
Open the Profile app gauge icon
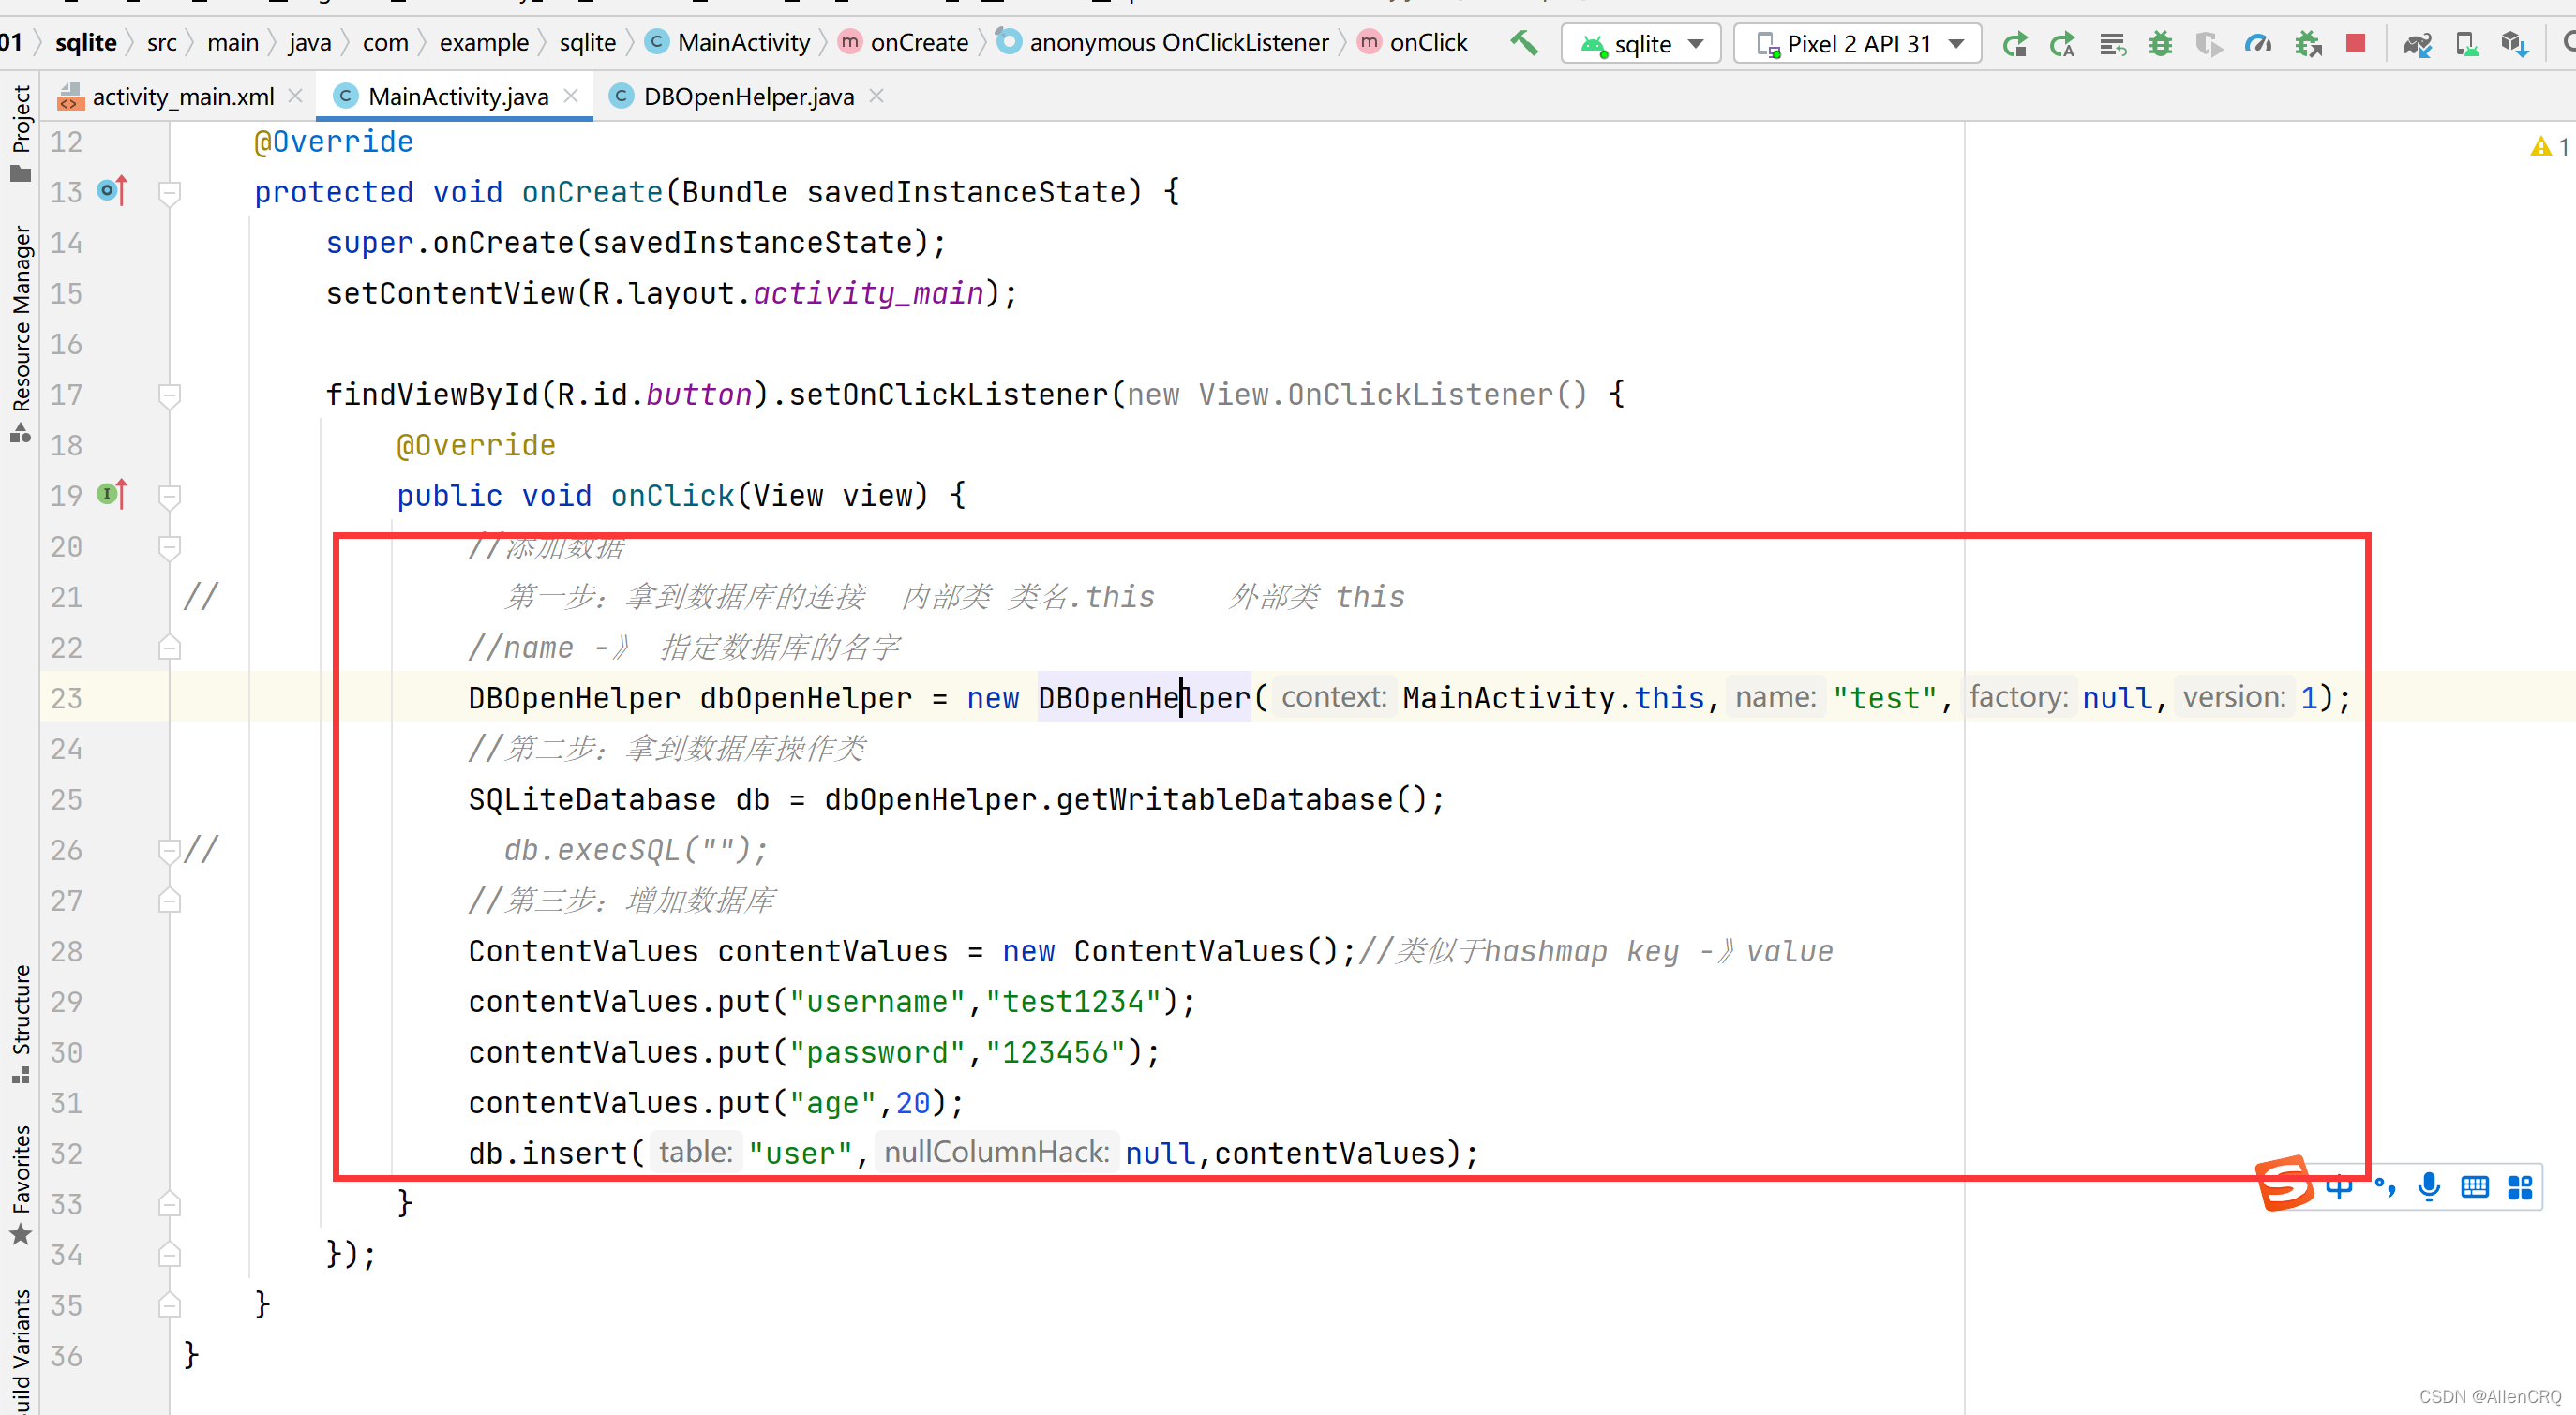[2258, 44]
